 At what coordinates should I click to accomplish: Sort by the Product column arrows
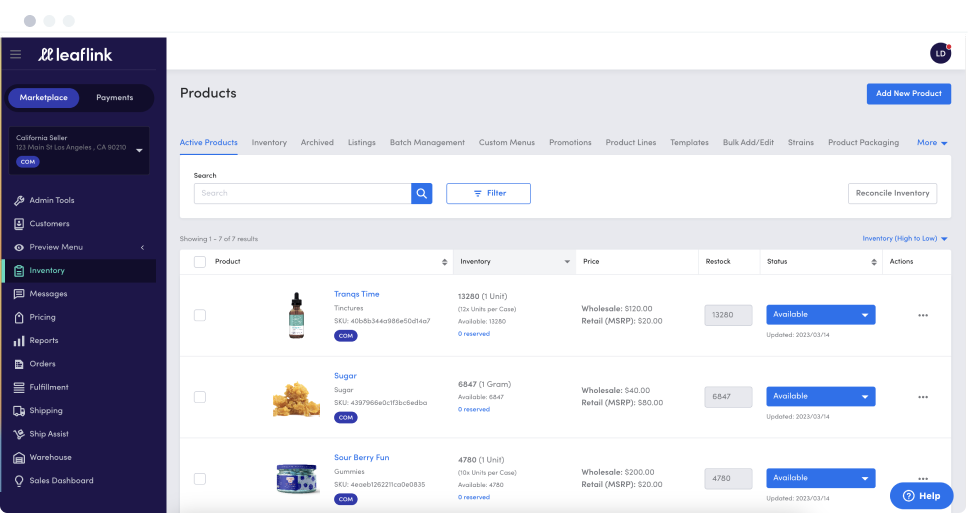(x=444, y=262)
